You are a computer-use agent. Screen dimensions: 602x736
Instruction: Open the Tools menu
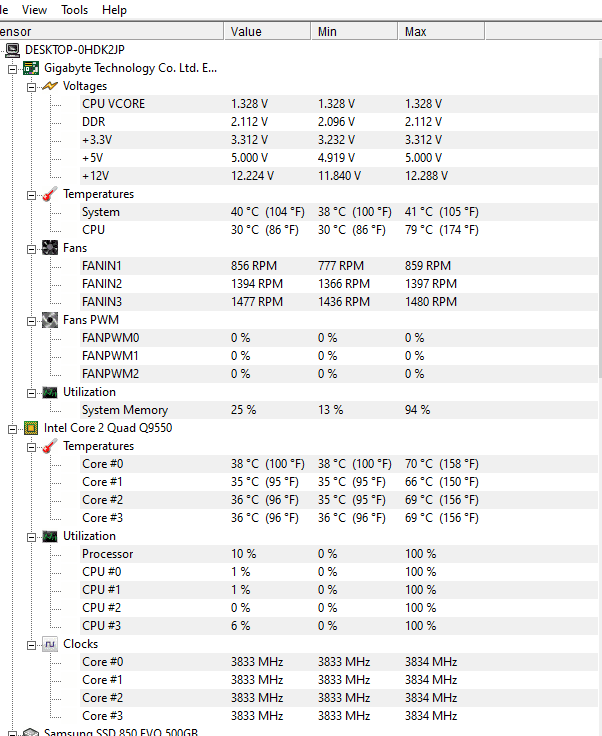(74, 10)
